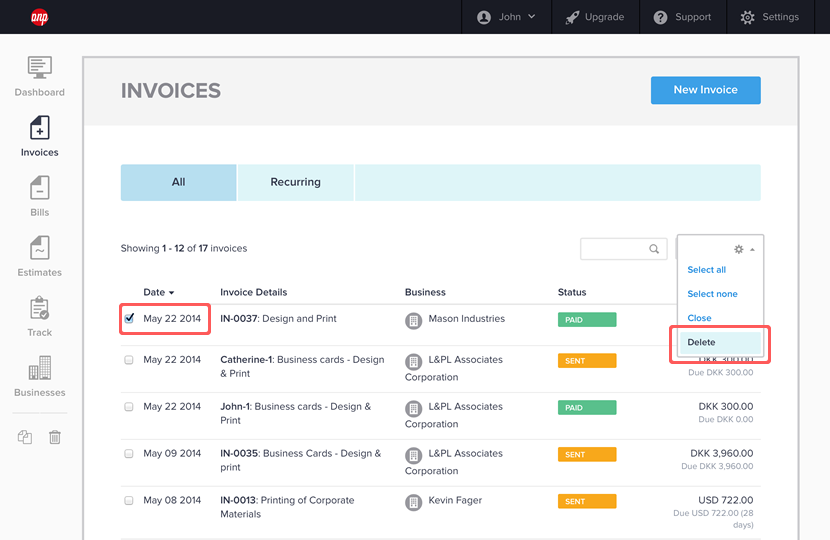This screenshot has height=540, width=830.
Task: Click the copy documents icon in sidebar
Action: [25, 437]
